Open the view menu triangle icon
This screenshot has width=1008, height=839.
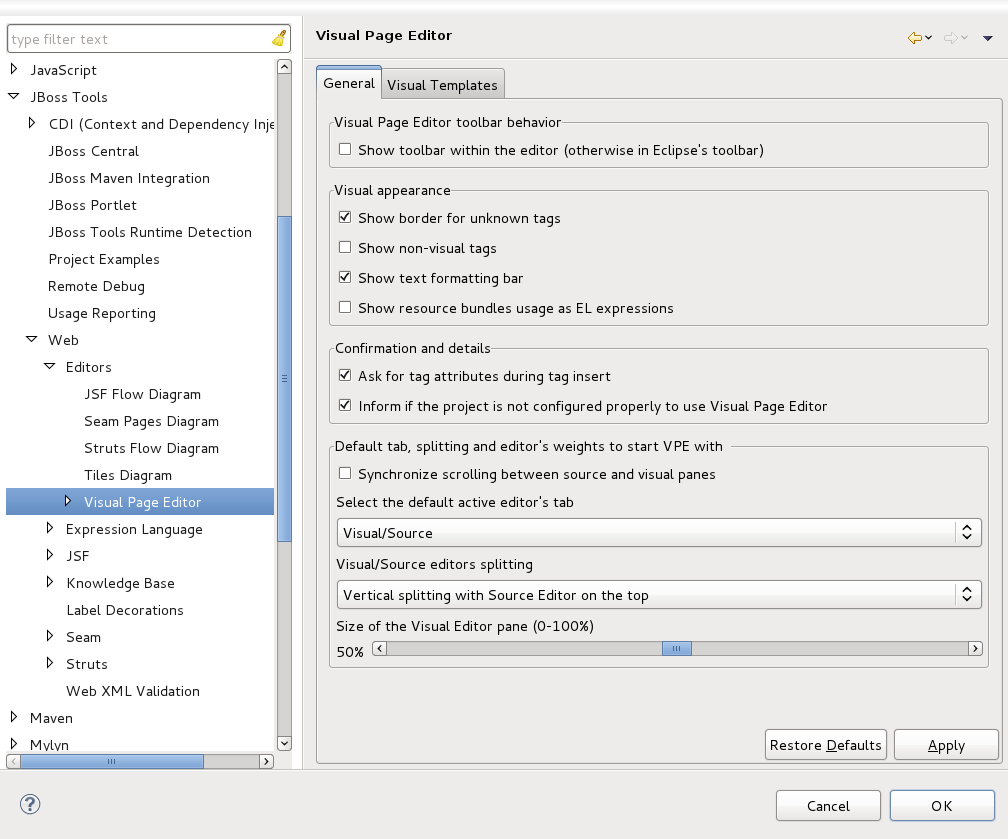(x=988, y=39)
